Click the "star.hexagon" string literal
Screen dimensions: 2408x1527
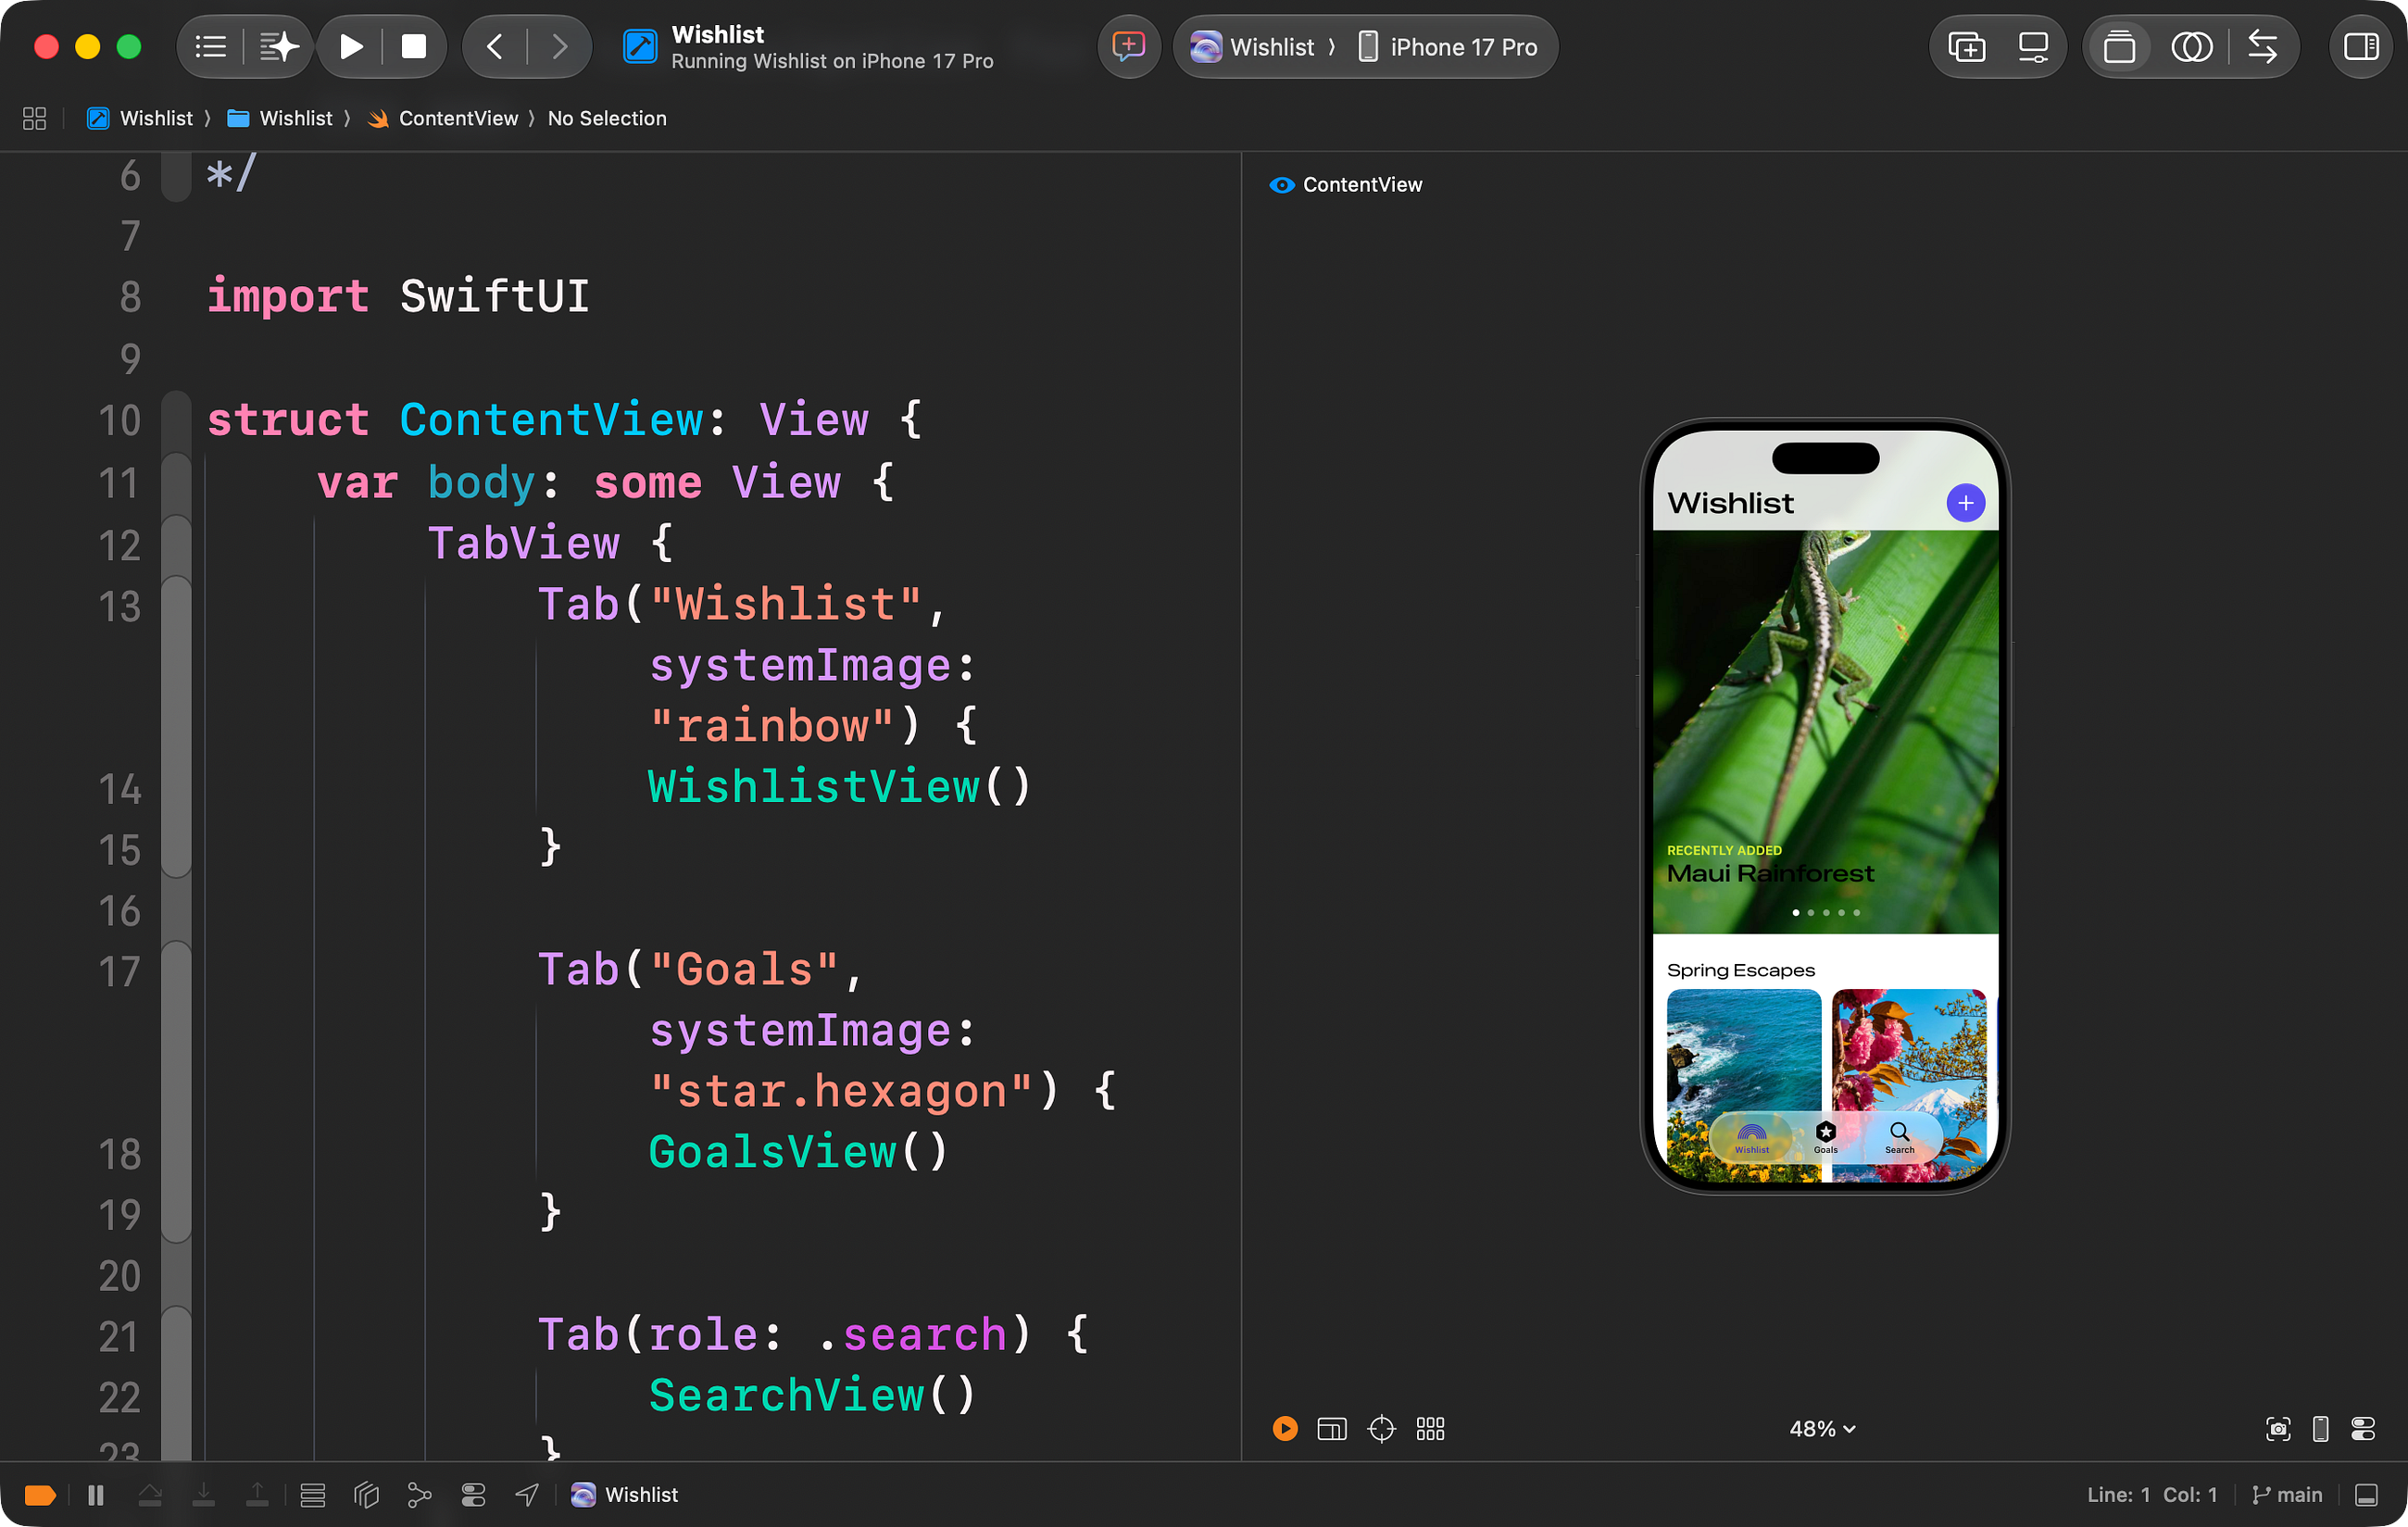(x=841, y=1091)
